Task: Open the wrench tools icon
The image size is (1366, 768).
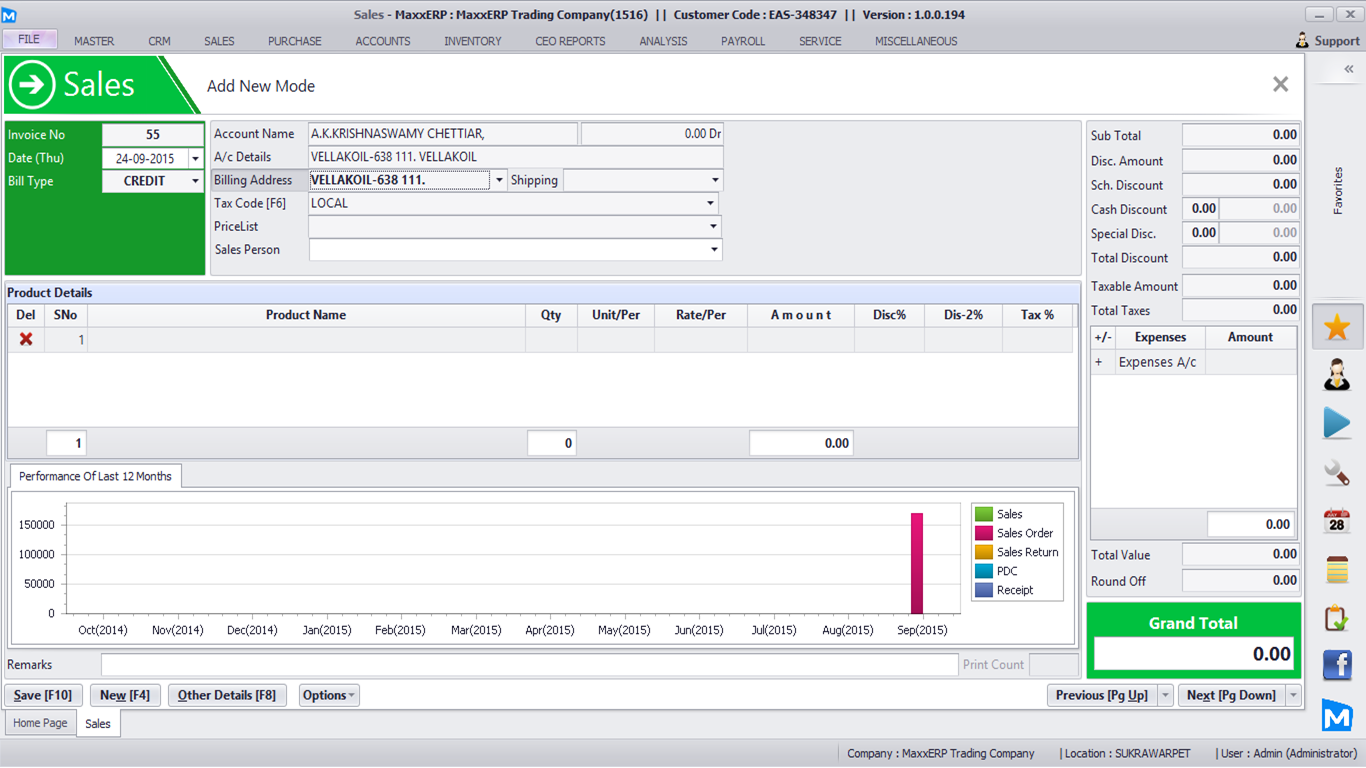Action: click(1337, 472)
